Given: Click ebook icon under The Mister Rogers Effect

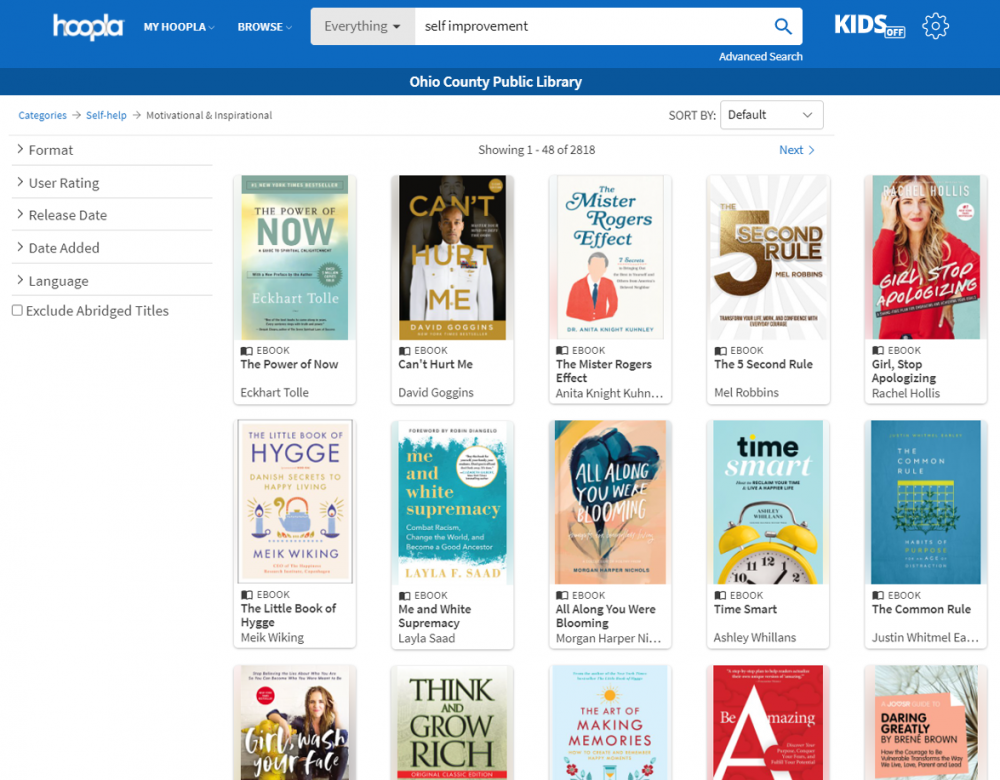Looking at the screenshot, I should click(x=562, y=351).
